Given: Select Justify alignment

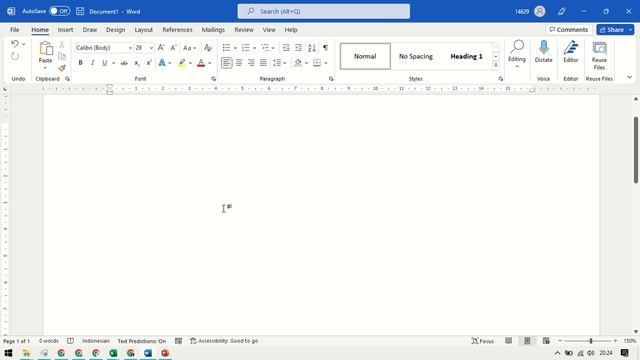Looking at the screenshot, I should (x=263, y=63).
